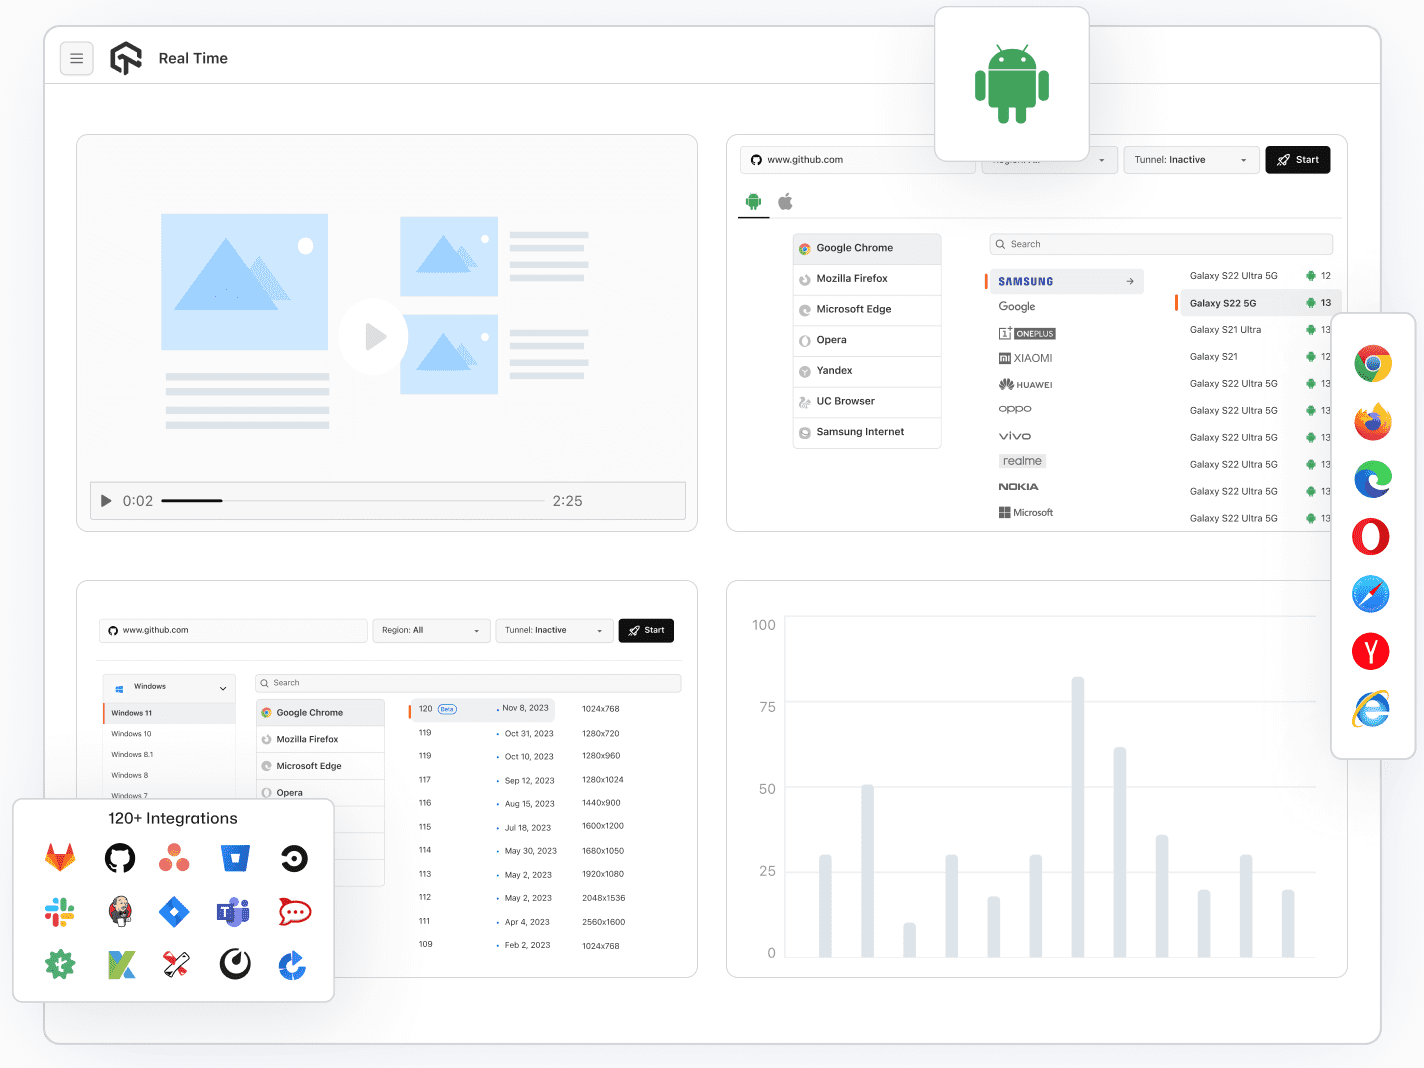
Task: Click the device Search input field
Action: point(1161,244)
